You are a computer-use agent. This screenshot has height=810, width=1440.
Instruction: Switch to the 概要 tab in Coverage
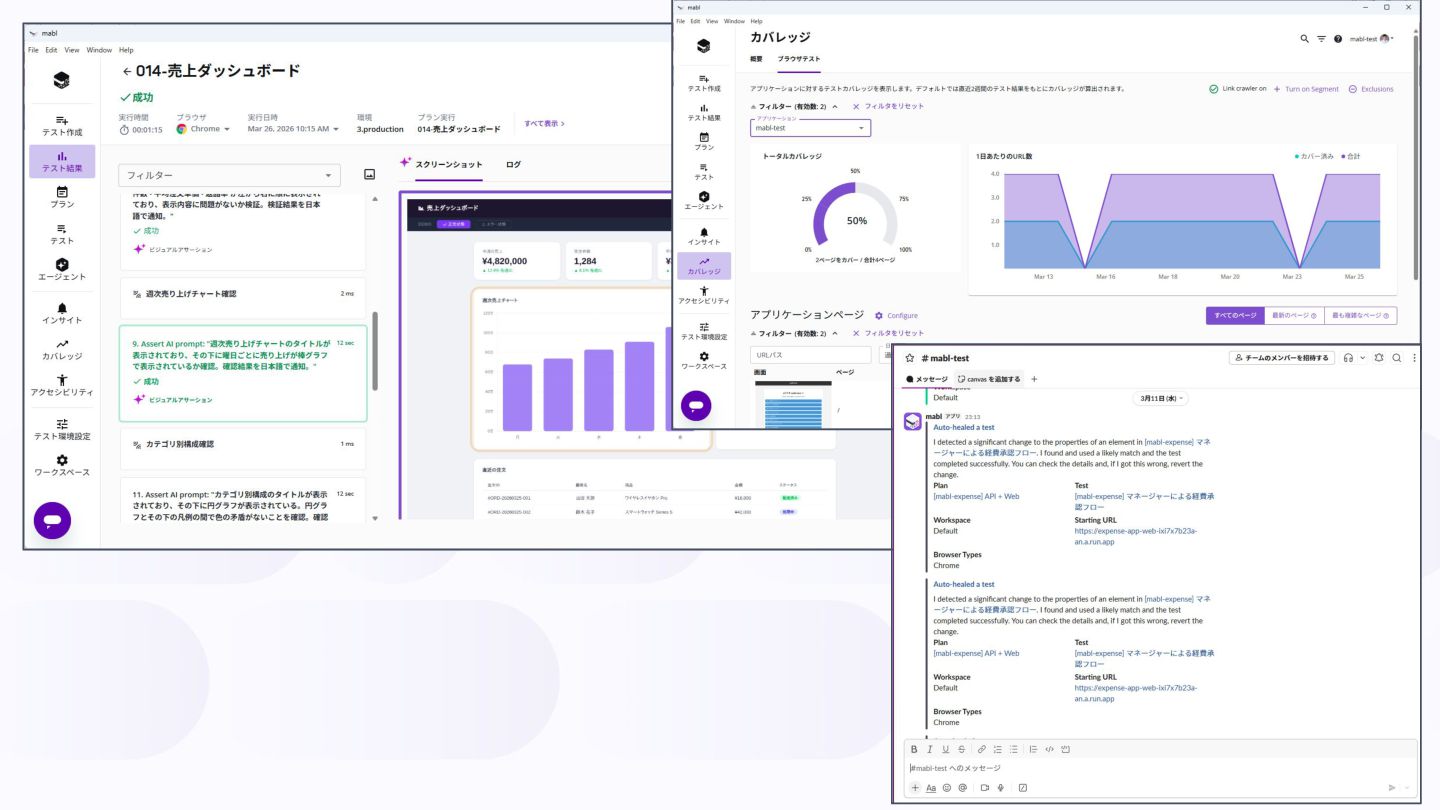click(x=756, y=59)
